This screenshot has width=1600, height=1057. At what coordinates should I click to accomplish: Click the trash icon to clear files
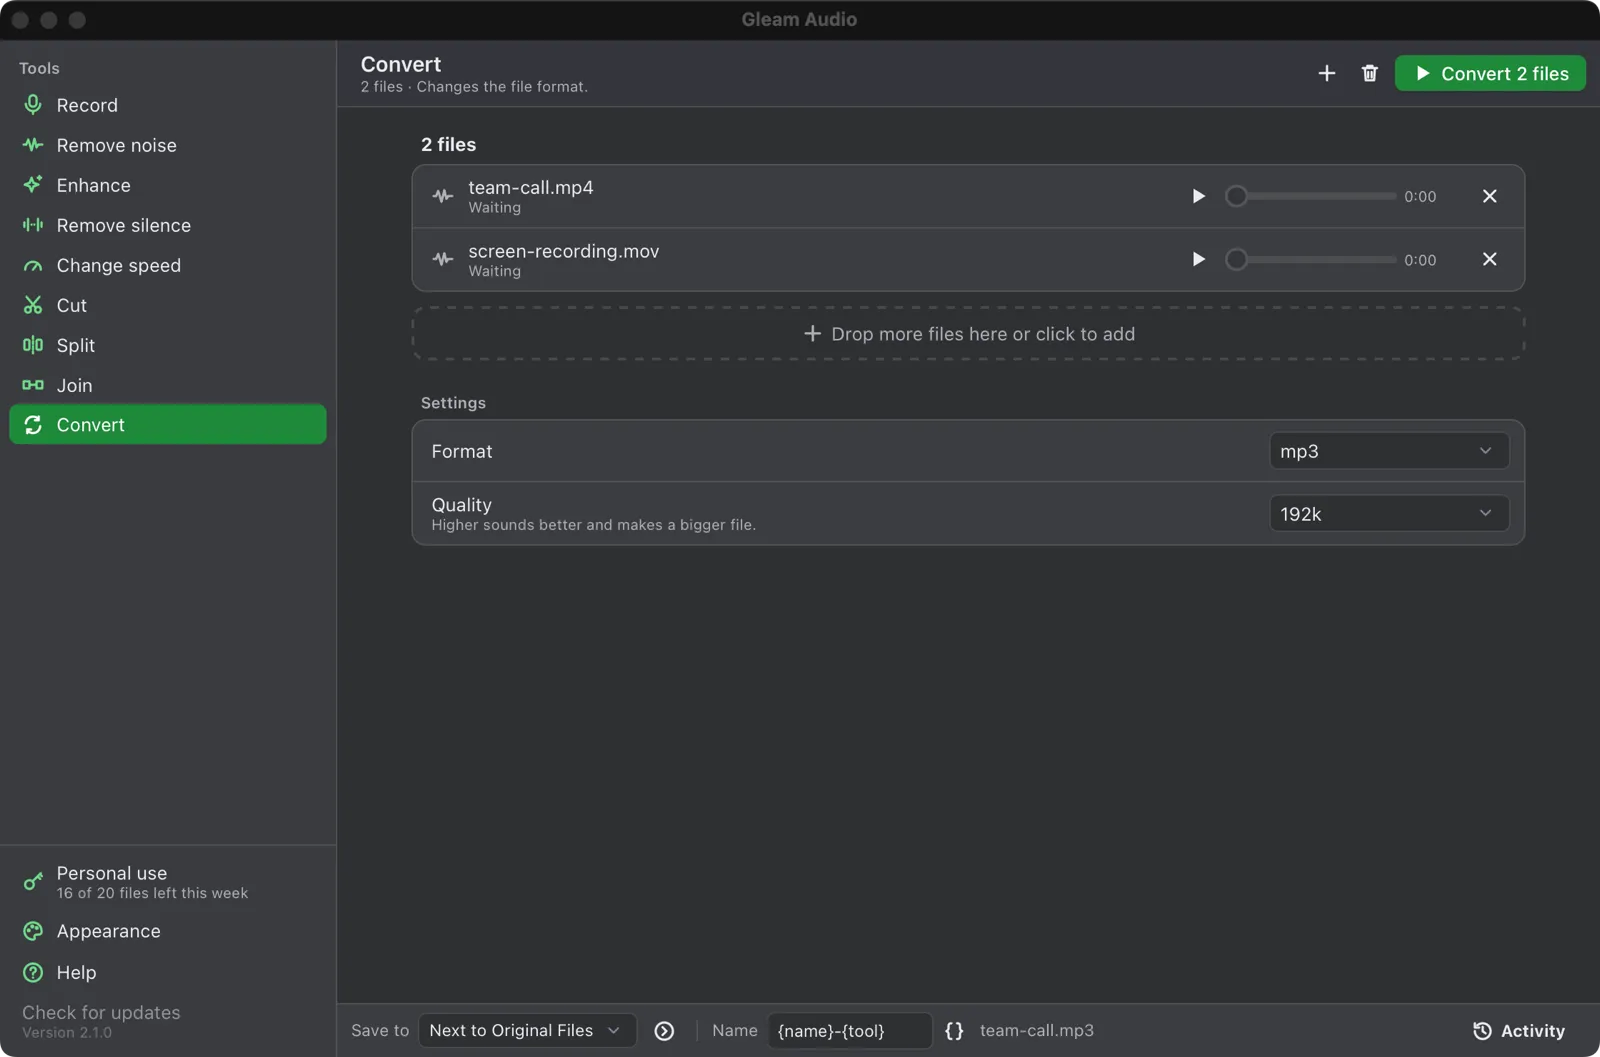tap(1369, 73)
